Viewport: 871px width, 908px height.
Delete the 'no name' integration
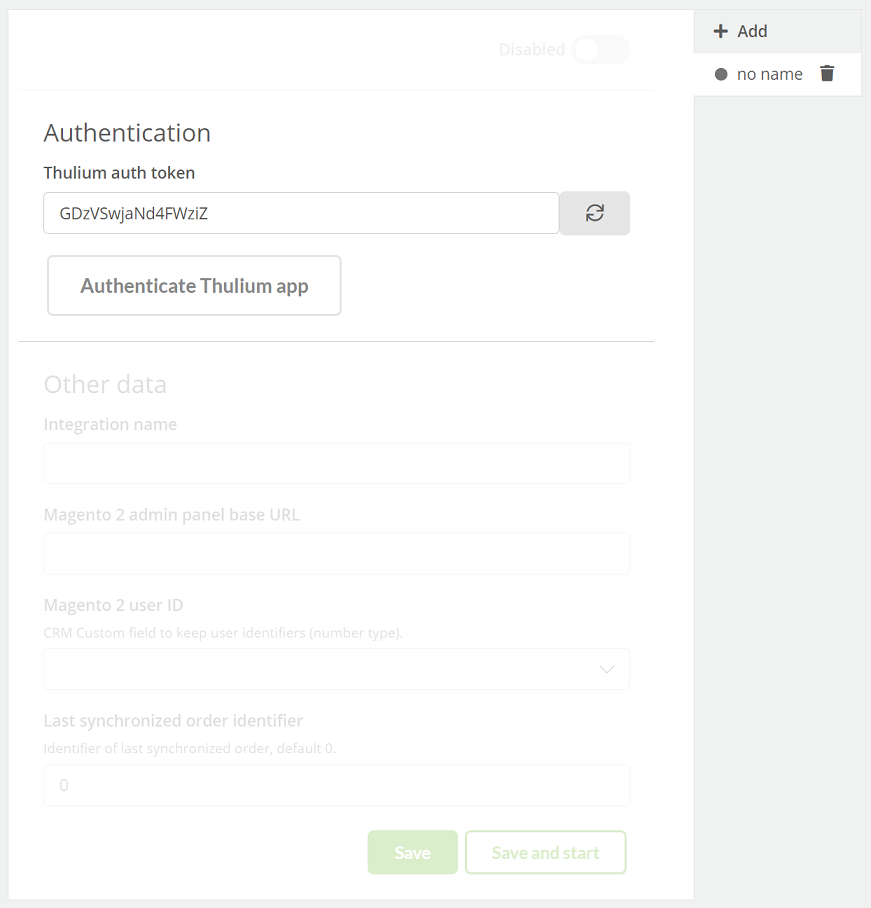click(827, 74)
